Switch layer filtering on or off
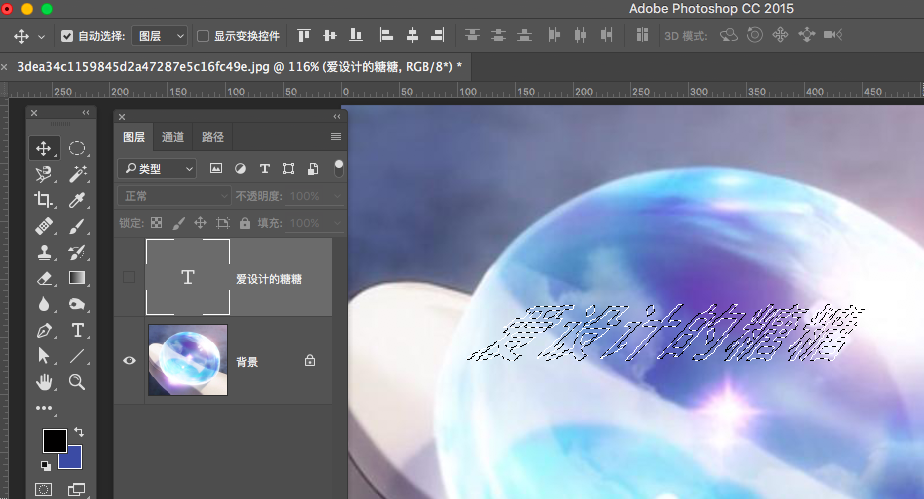924x499 pixels. (x=338, y=168)
